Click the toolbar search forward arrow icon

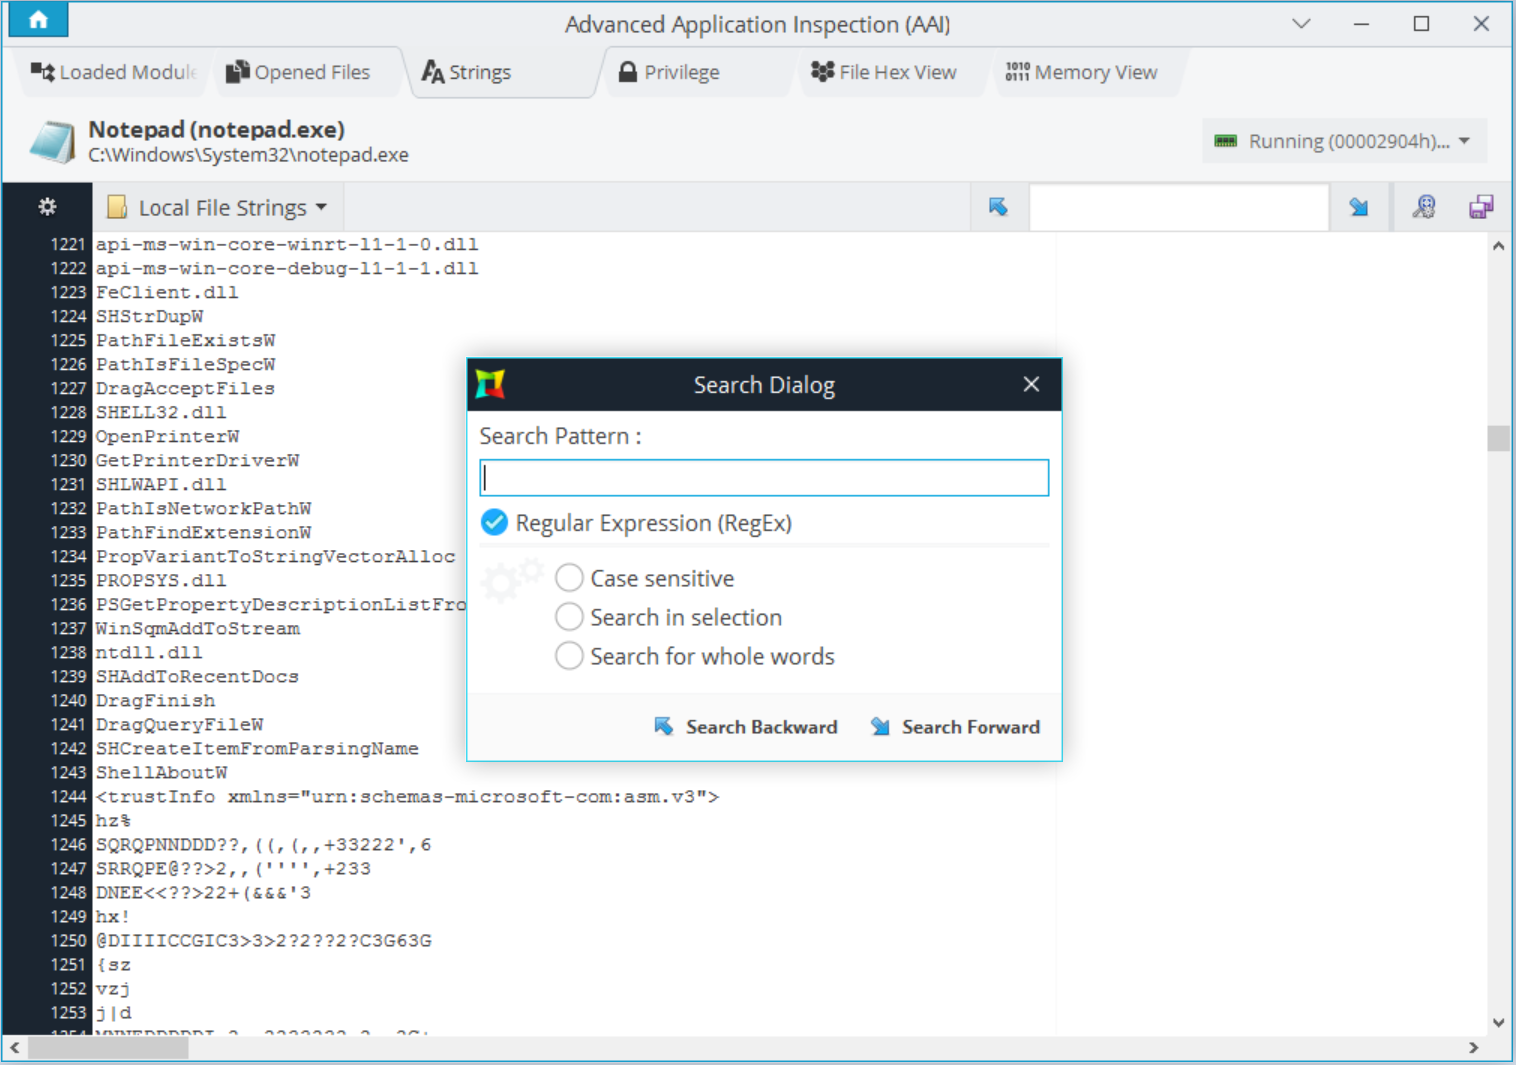pyautogui.click(x=1358, y=207)
